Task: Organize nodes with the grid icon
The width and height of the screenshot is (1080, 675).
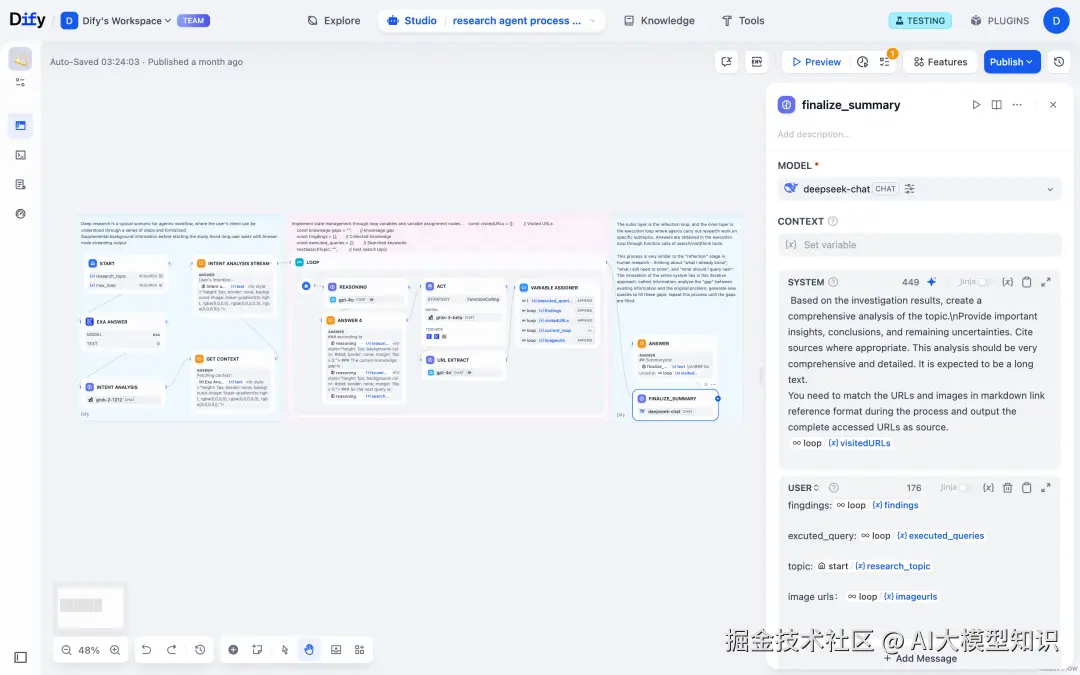Action: pos(360,650)
